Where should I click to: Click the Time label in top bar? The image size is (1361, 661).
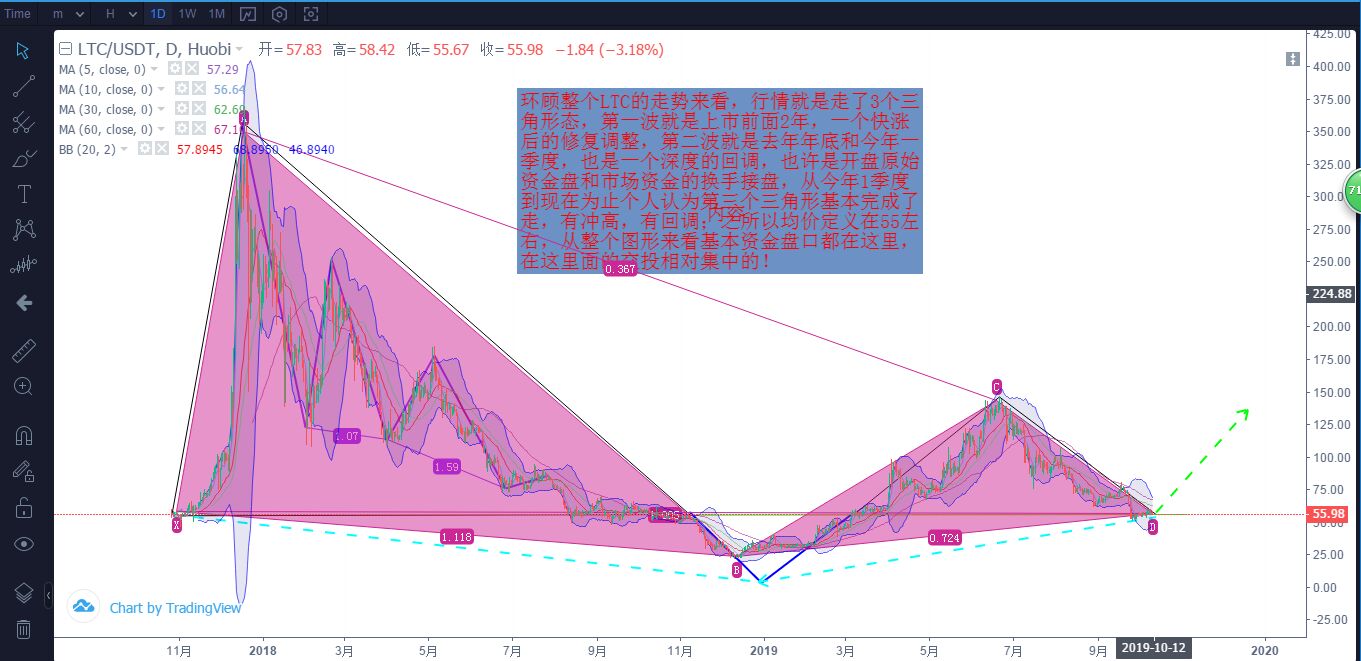coord(17,14)
